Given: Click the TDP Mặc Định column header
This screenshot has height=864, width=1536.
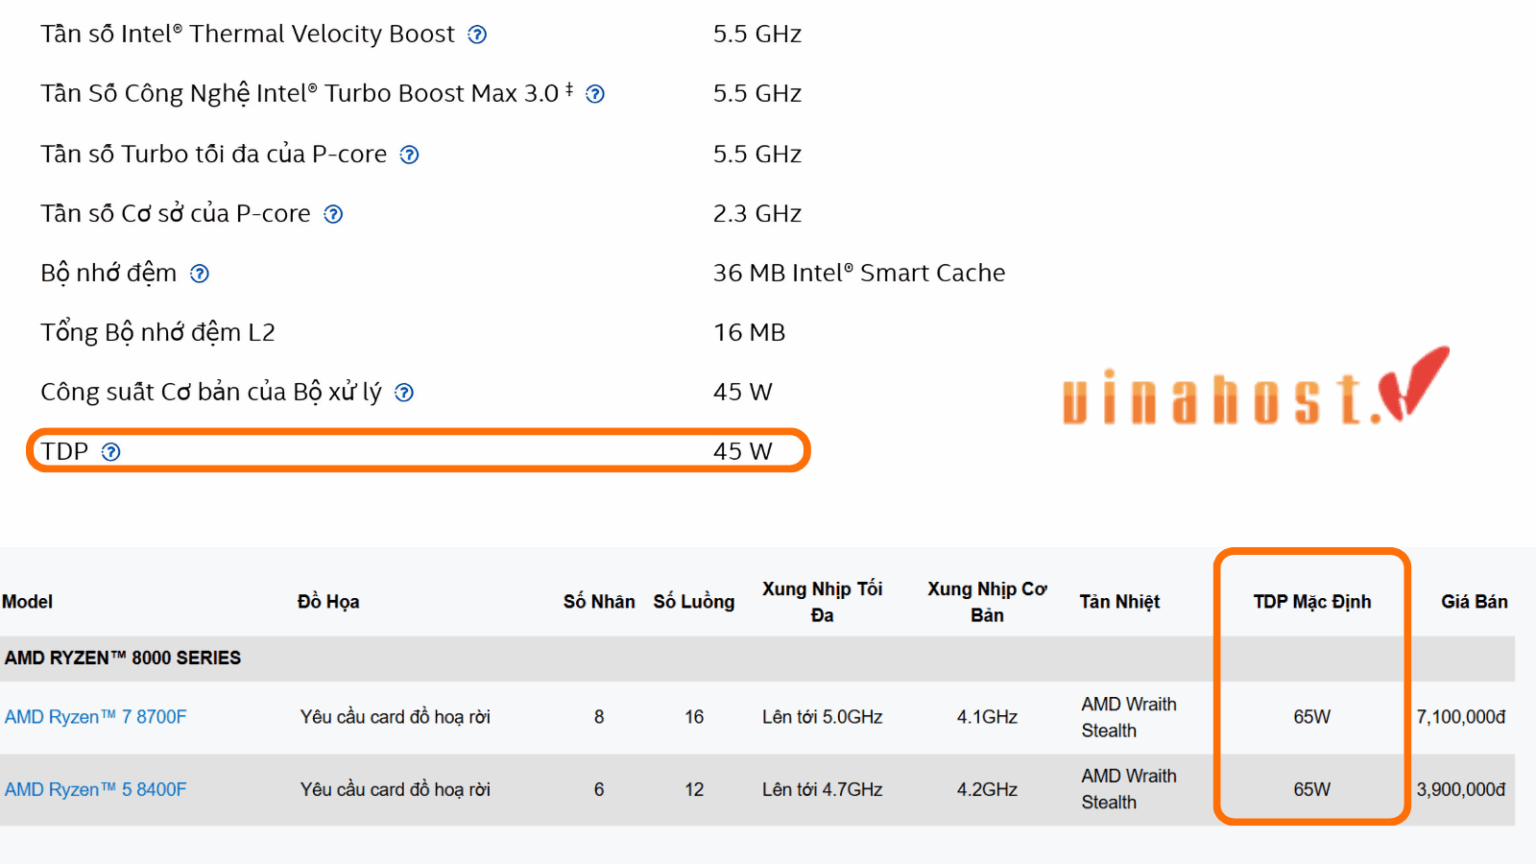Looking at the screenshot, I should [1312, 602].
